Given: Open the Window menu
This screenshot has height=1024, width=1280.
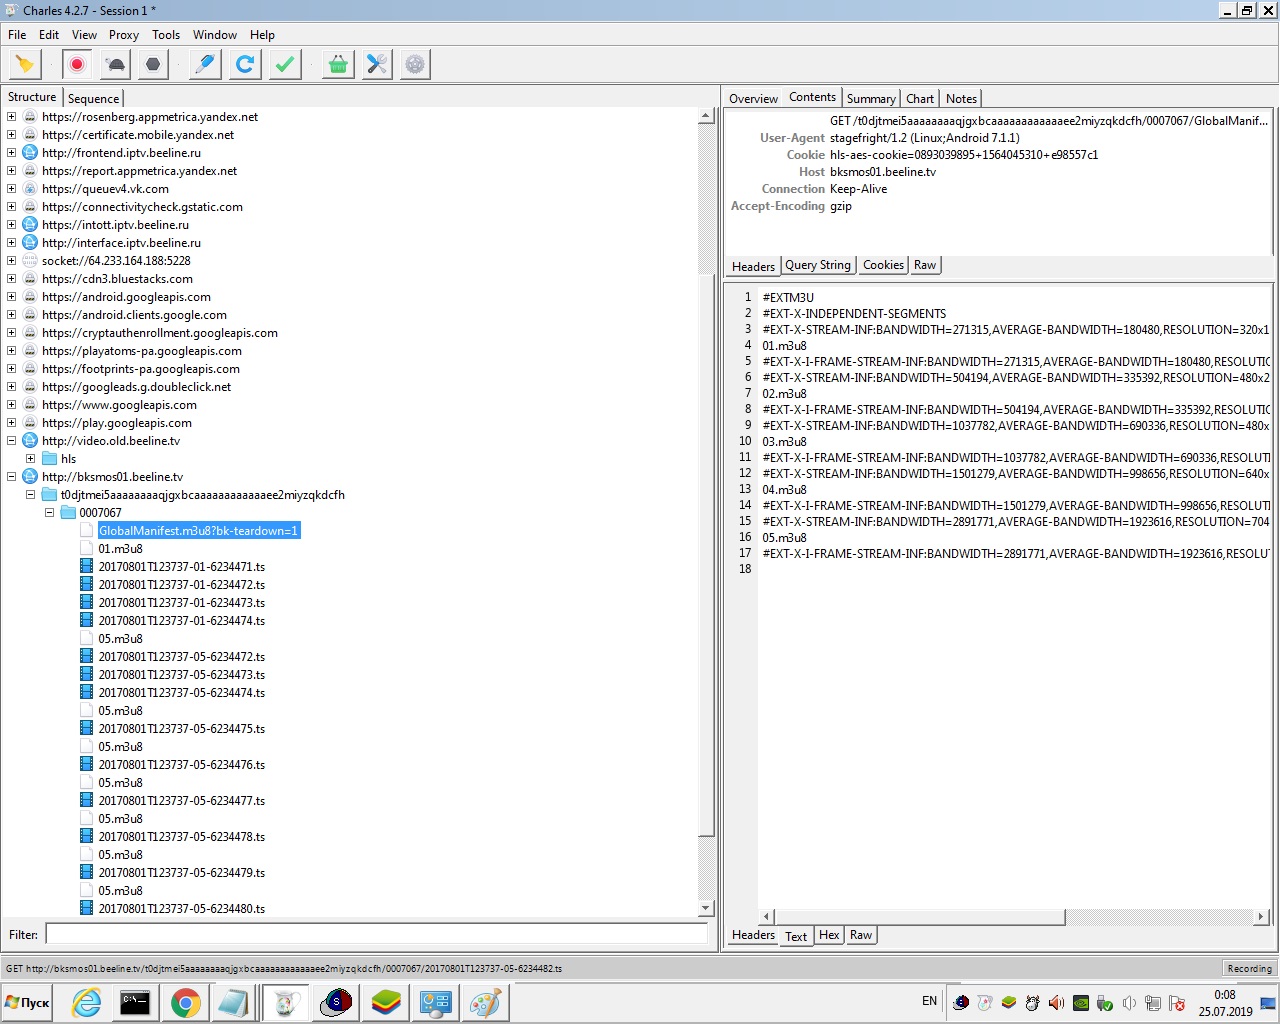Looking at the screenshot, I should pos(215,35).
